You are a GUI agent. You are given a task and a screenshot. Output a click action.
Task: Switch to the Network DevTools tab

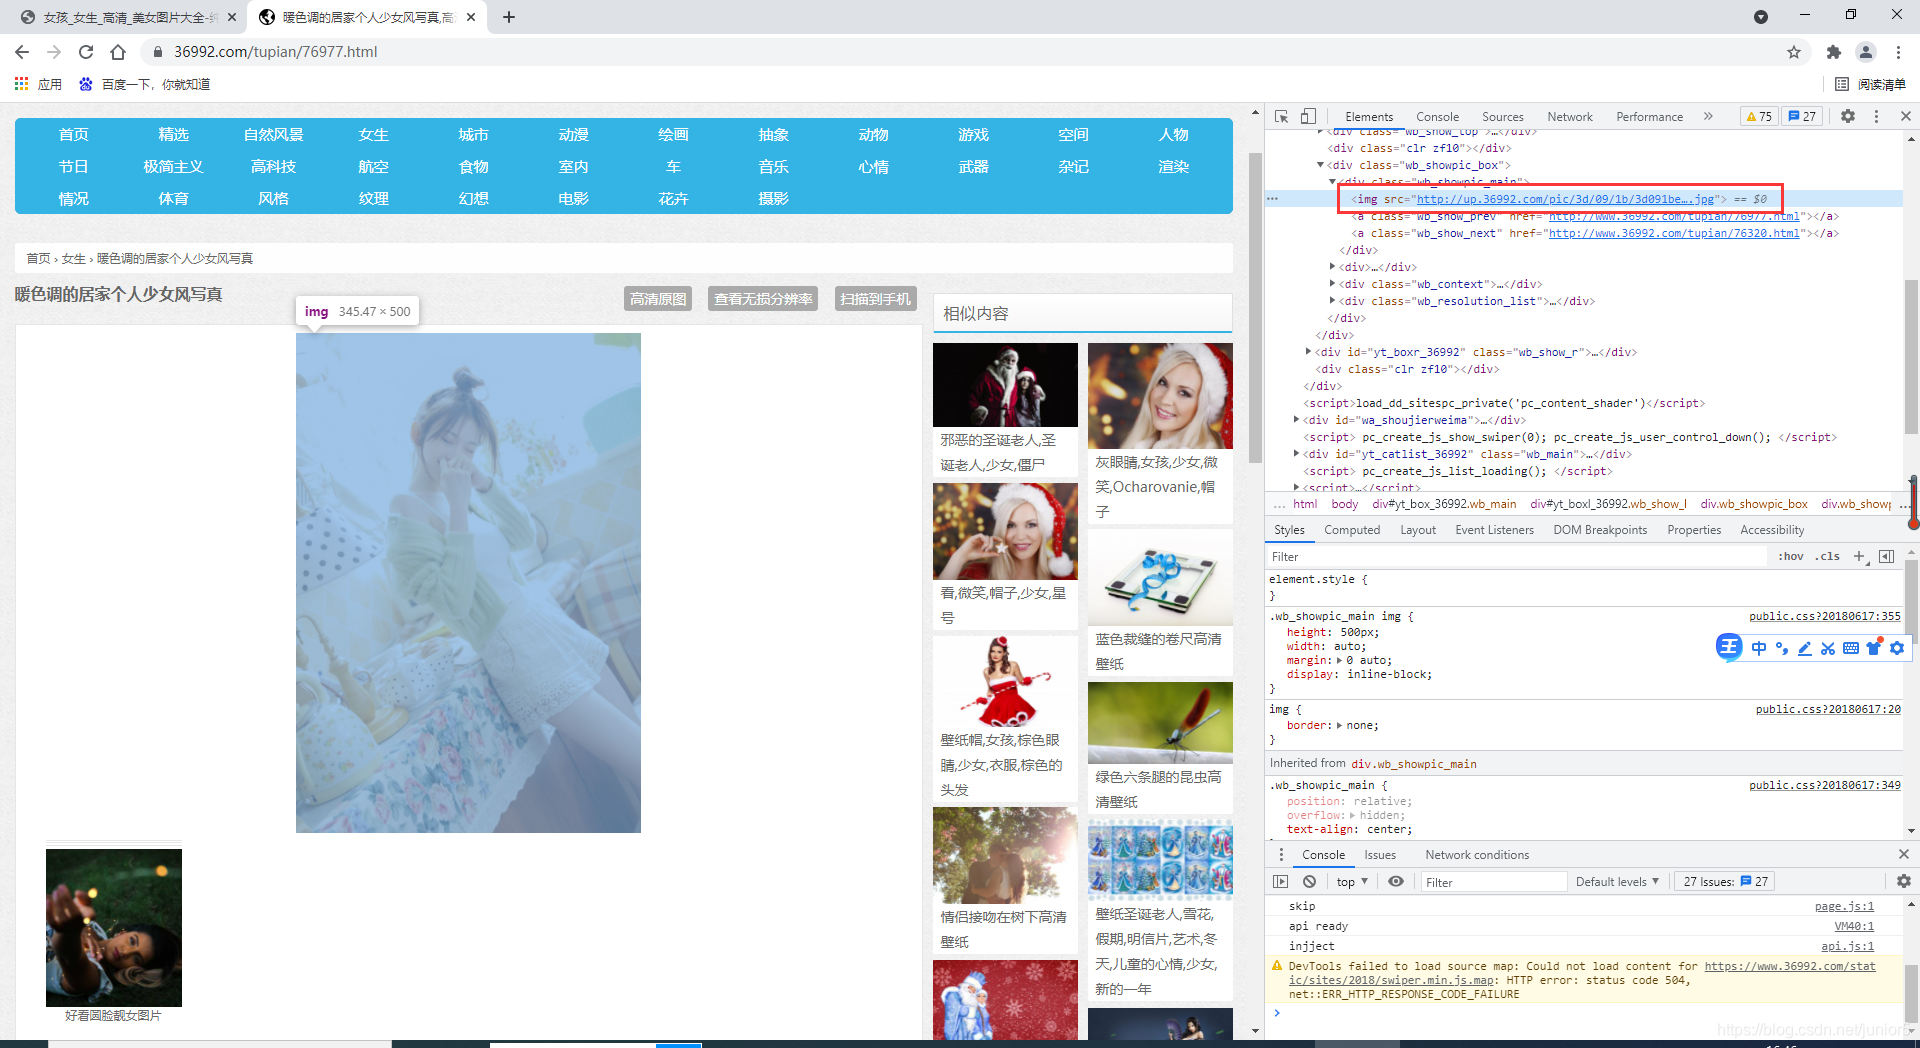1569,117
